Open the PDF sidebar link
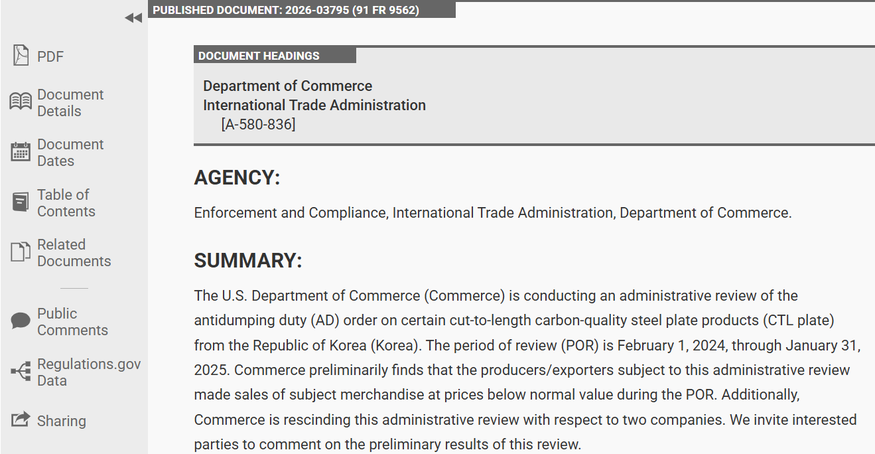875x454 pixels. click(51, 57)
